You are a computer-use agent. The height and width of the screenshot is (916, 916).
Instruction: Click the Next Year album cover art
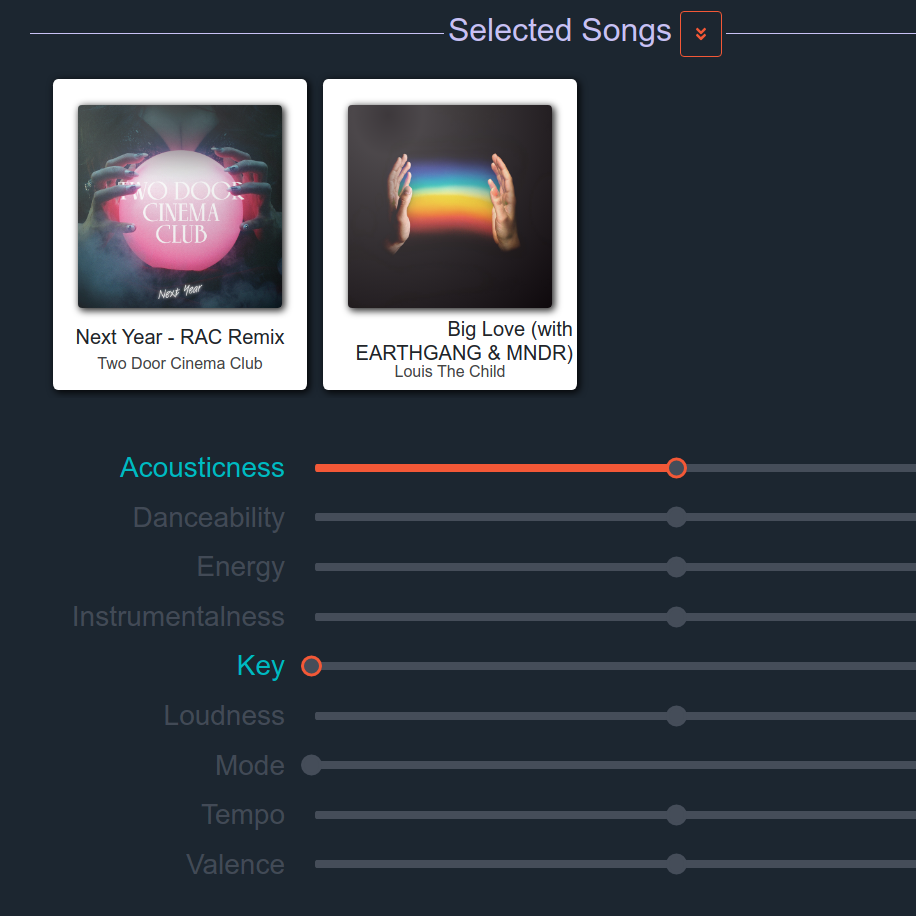coord(180,206)
